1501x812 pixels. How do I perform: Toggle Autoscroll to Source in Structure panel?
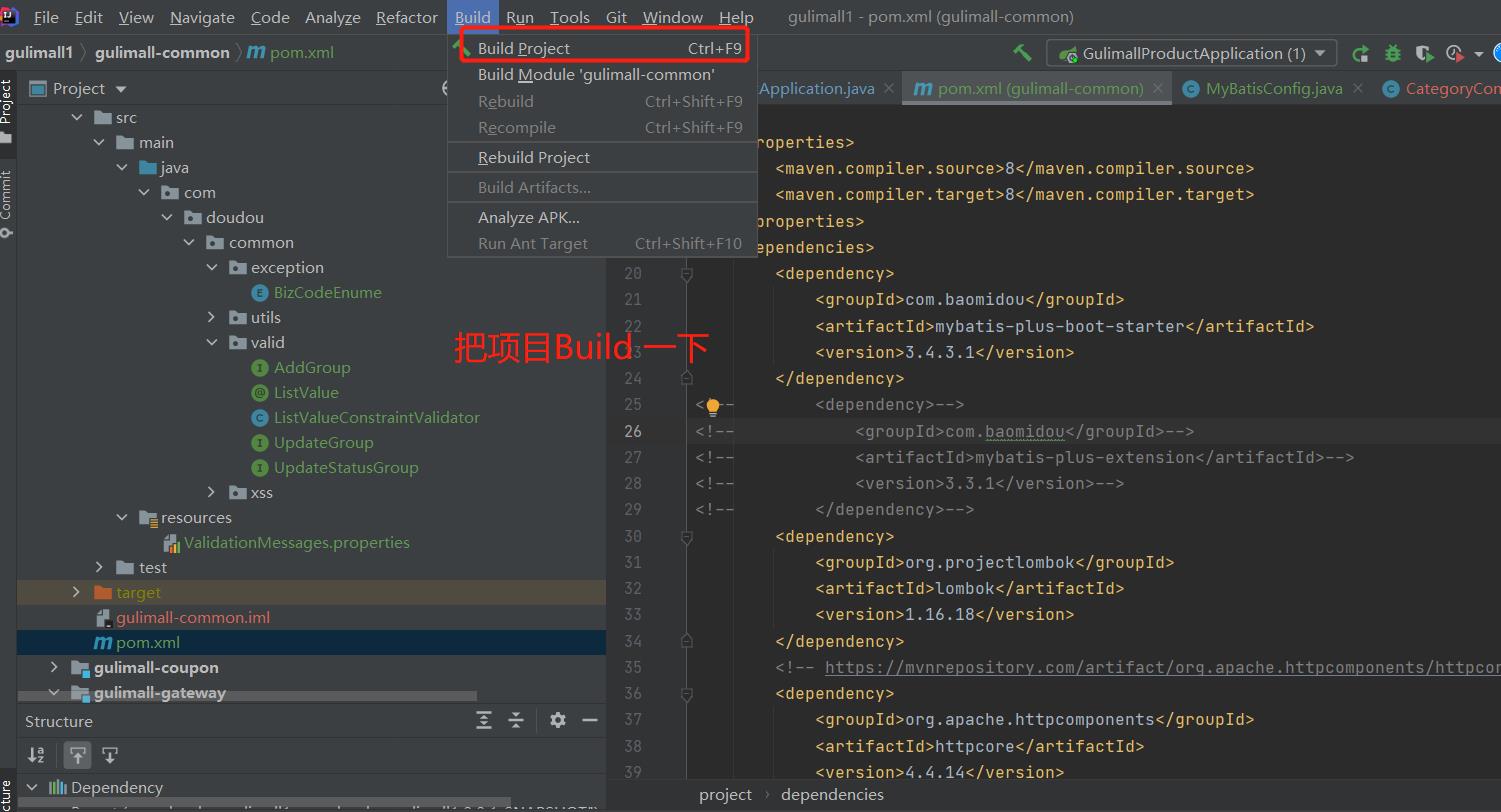(x=77, y=755)
